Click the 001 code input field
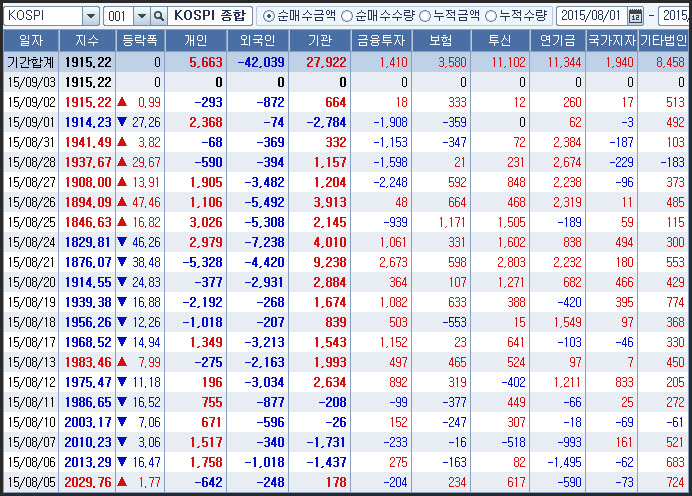 pyautogui.click(x=118, y=16)
